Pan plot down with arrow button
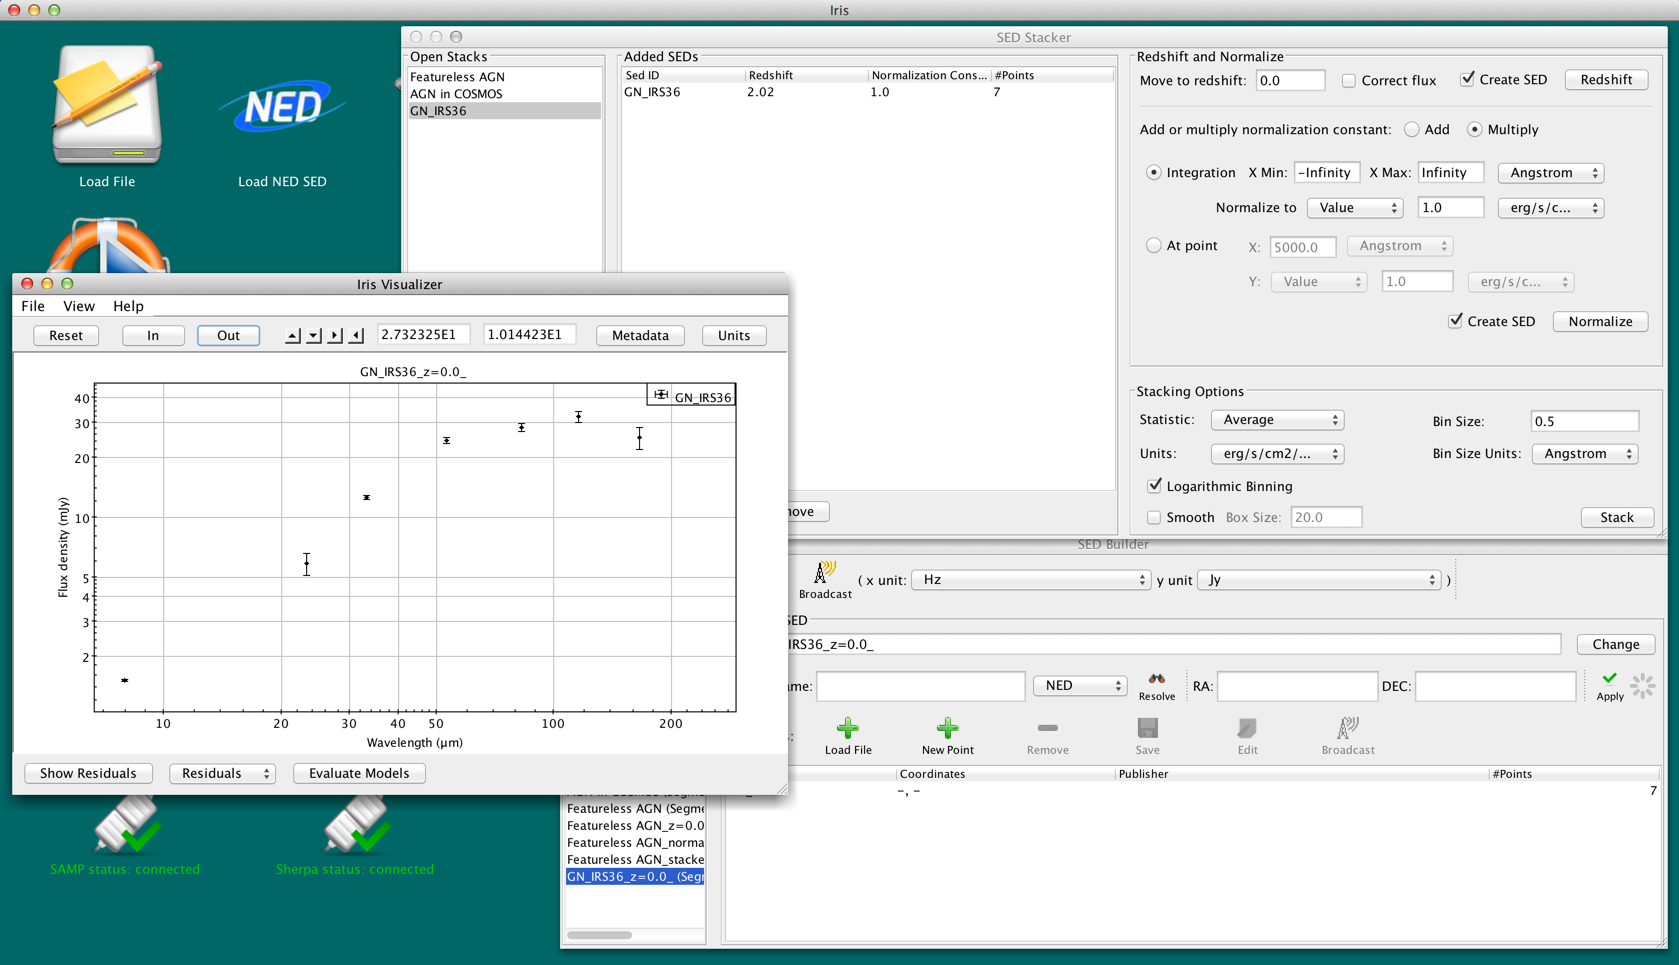The height and width of the screenshot is (965, 1679). pos(314,335)
